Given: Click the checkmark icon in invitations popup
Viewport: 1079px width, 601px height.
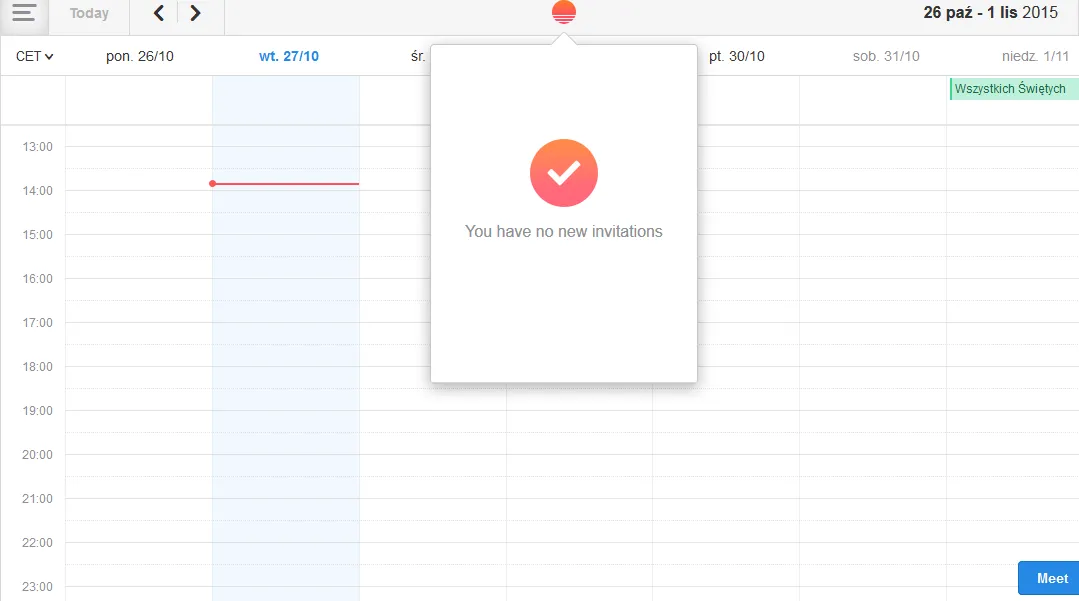Looking at the screenshot, I should point(564,173).
